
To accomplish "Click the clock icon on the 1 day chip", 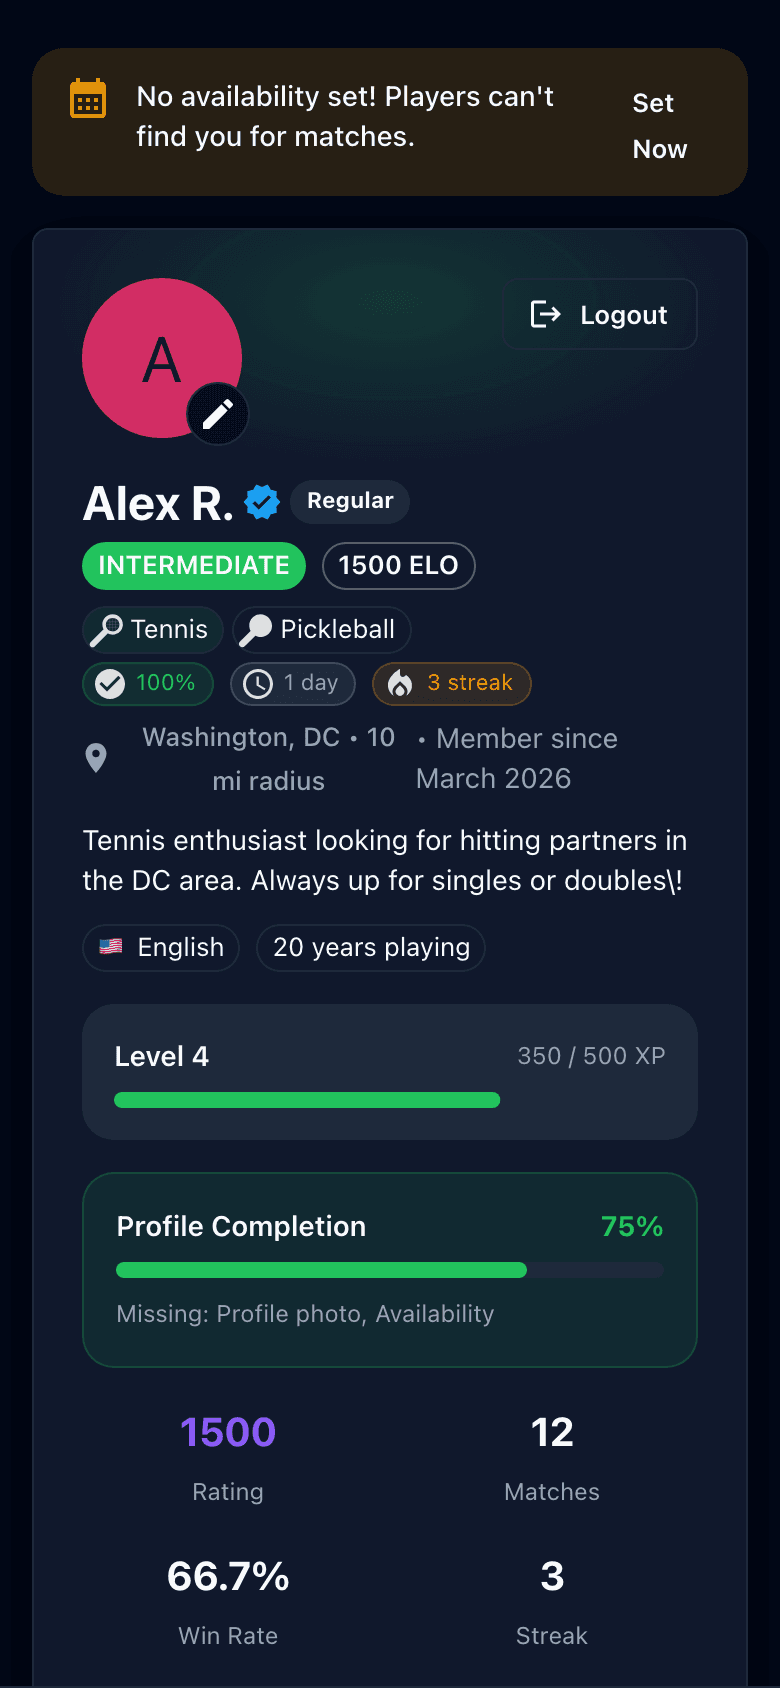I will coord(258,683).
